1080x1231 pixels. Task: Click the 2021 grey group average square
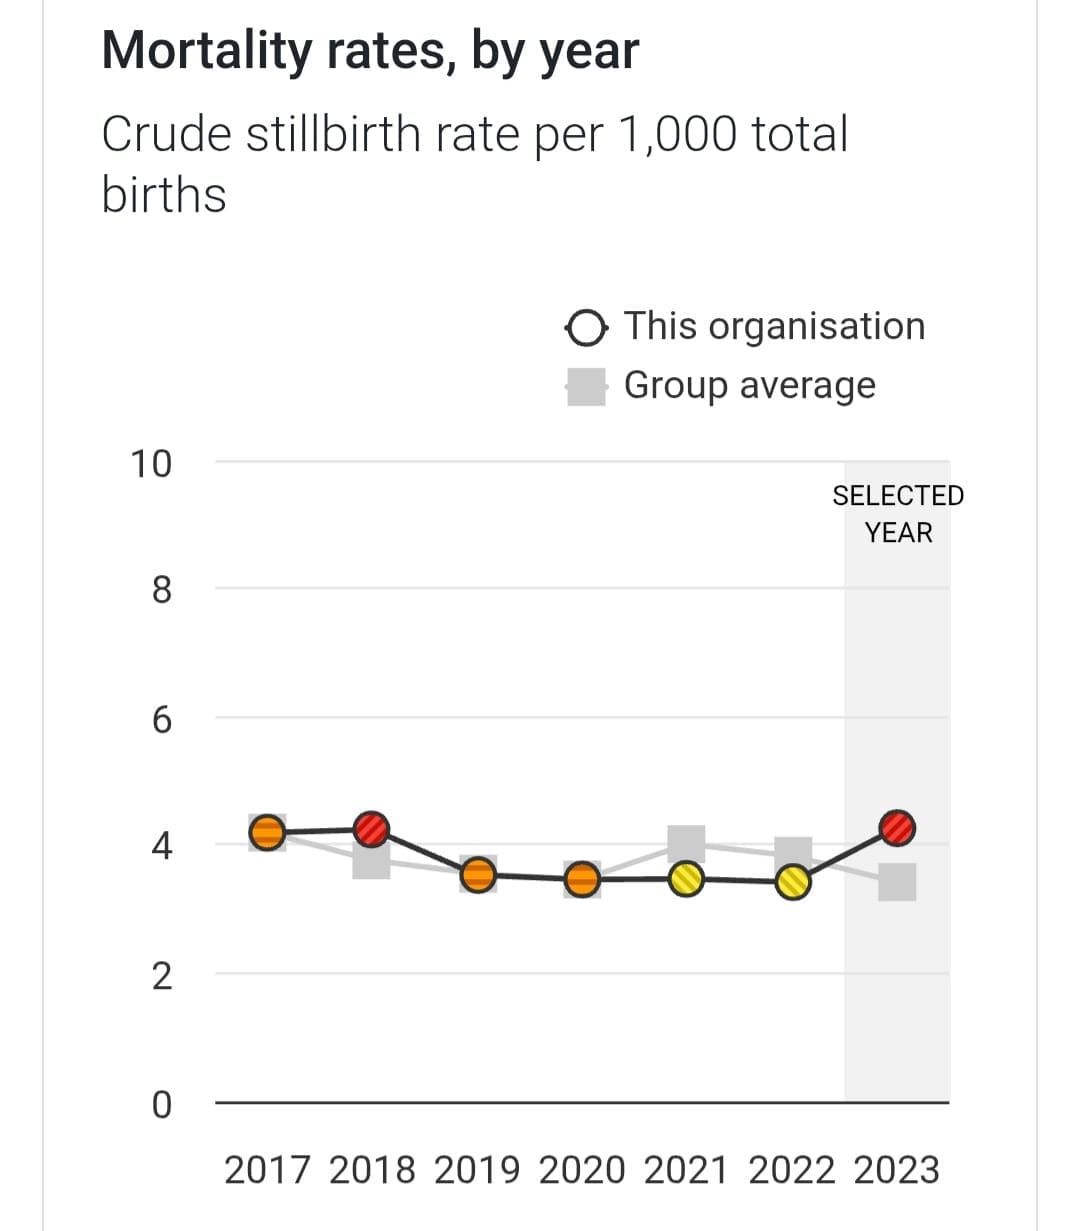pyautogui.click(x=687, y=842)
